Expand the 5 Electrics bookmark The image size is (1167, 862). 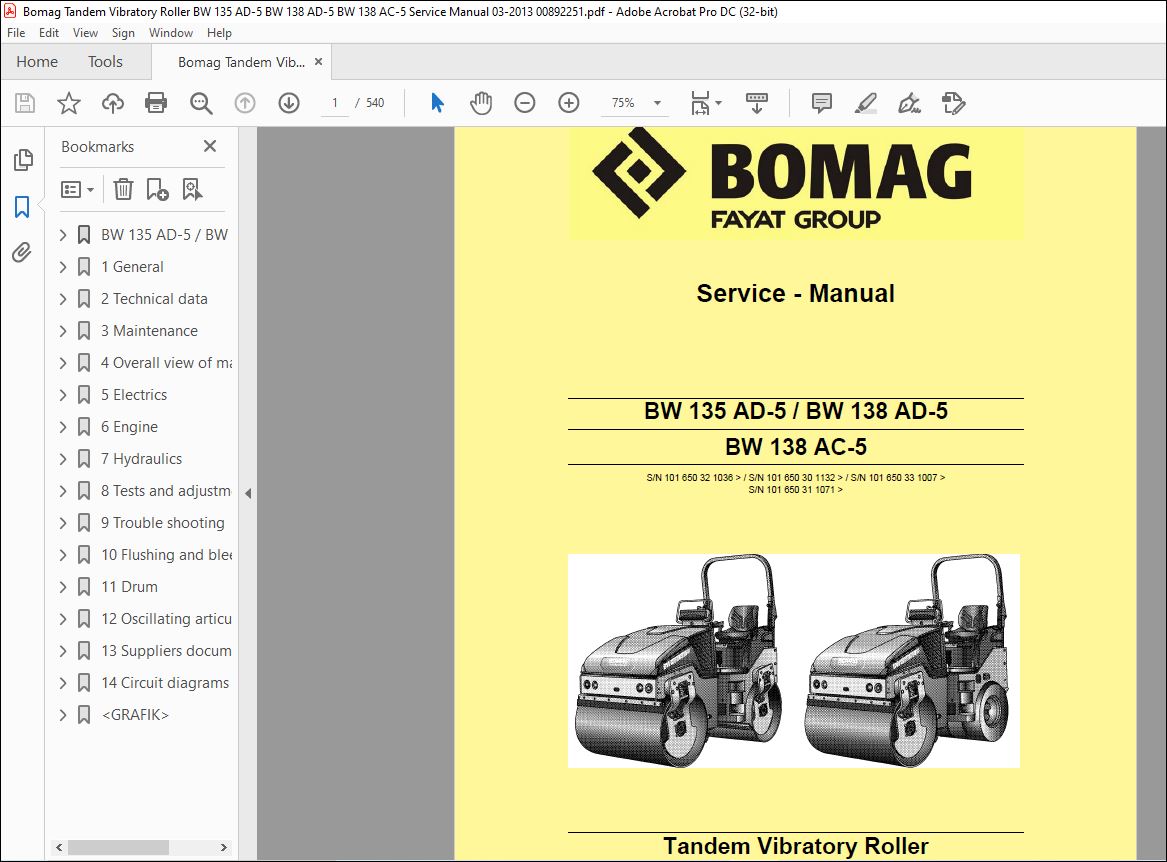[x=63, y=395]
